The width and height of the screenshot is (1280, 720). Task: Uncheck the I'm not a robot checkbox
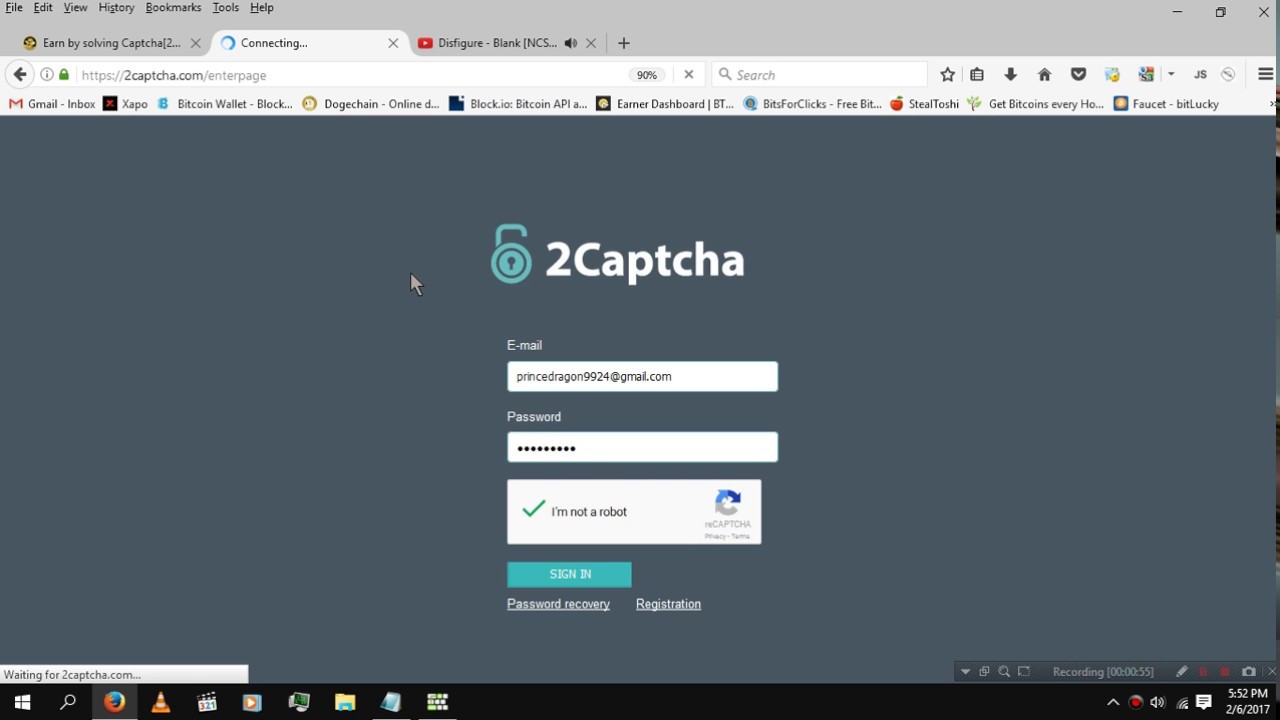tap(534, 510)
